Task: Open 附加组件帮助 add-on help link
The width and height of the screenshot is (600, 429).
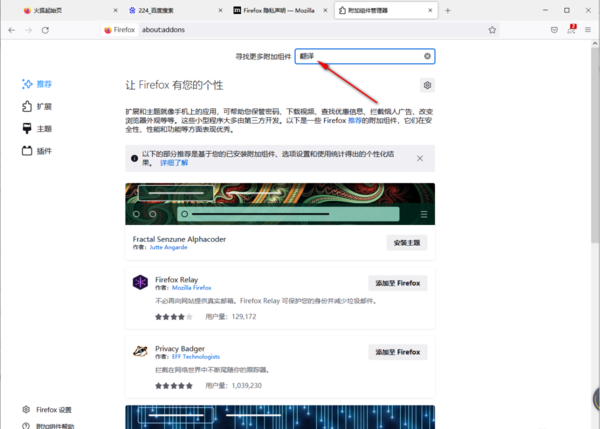Action: tap(48, 426)
